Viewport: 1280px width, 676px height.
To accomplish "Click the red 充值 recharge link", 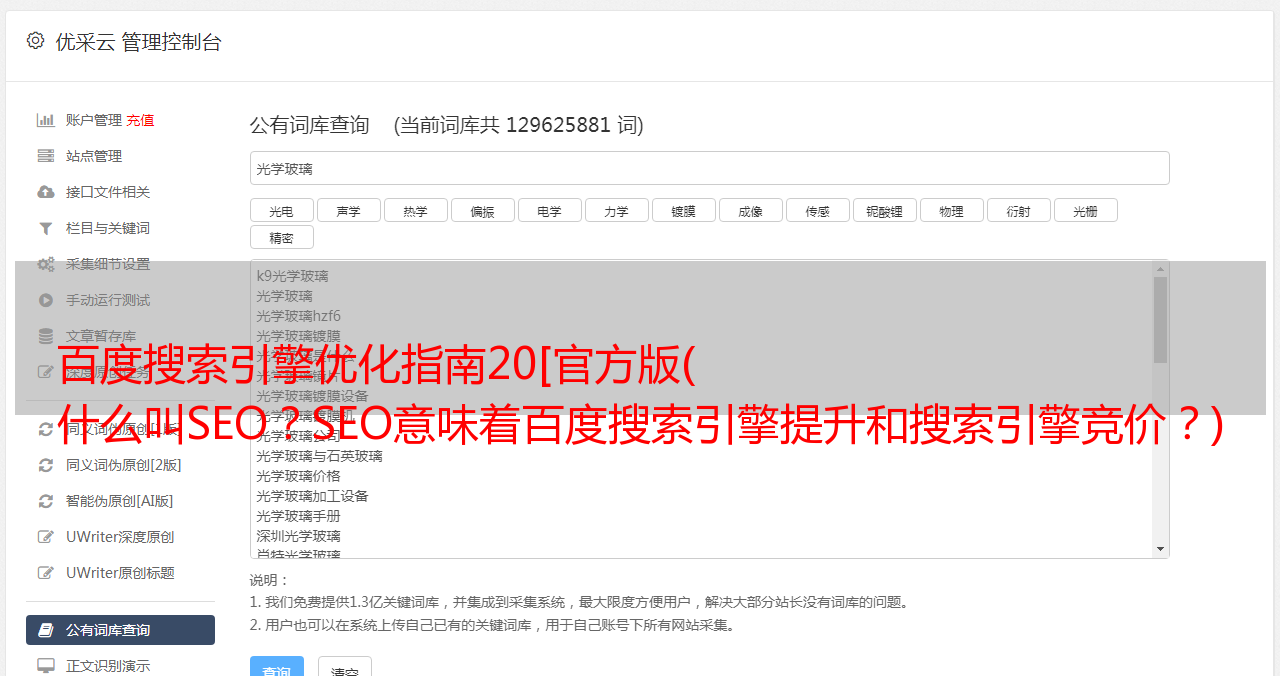I will pos(140,120).
